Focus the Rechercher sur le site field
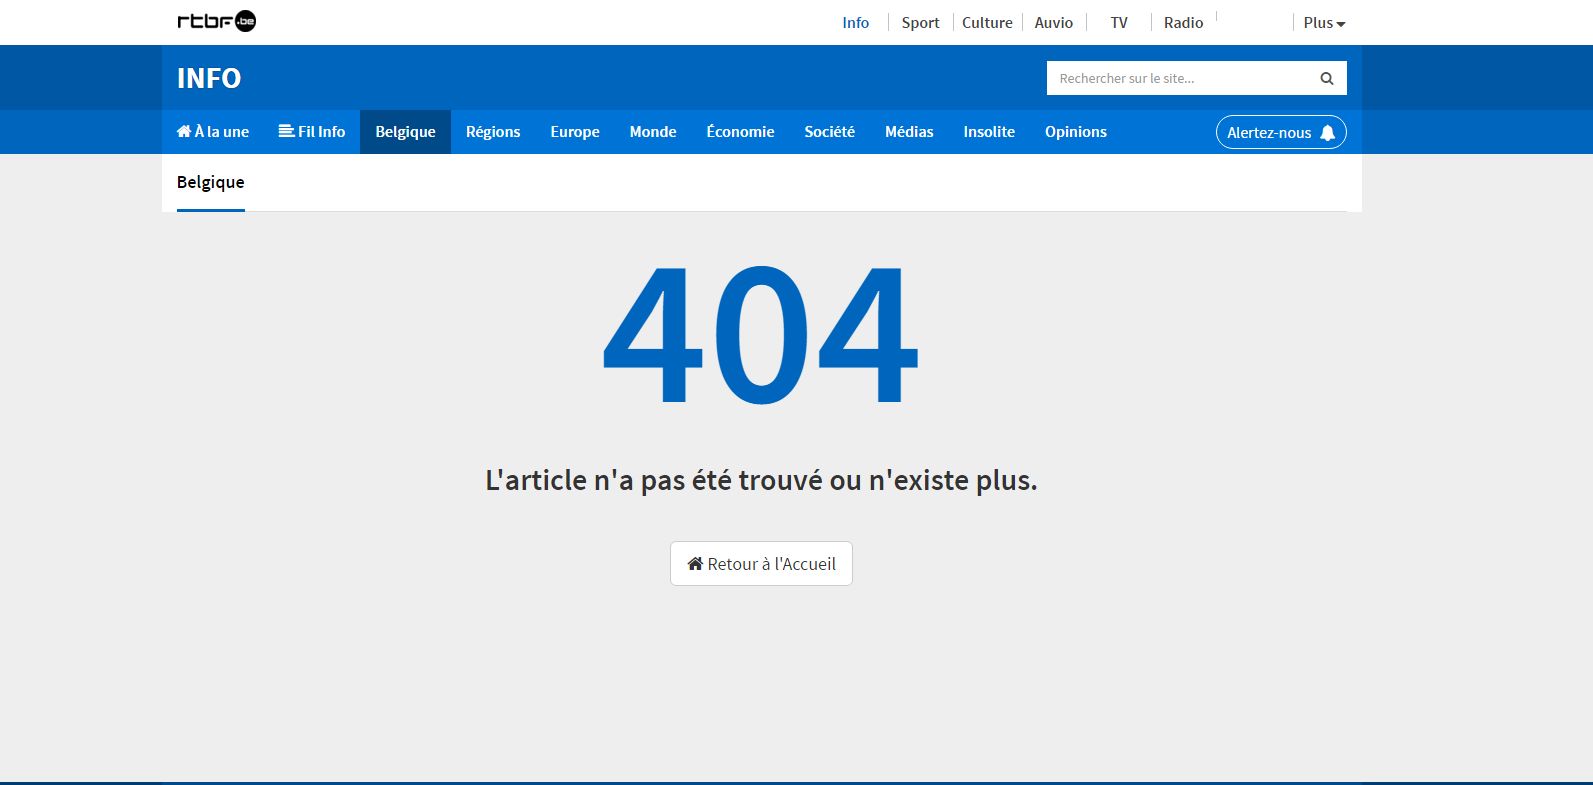Screen dimensions: 1593x785 [1180, 78]
